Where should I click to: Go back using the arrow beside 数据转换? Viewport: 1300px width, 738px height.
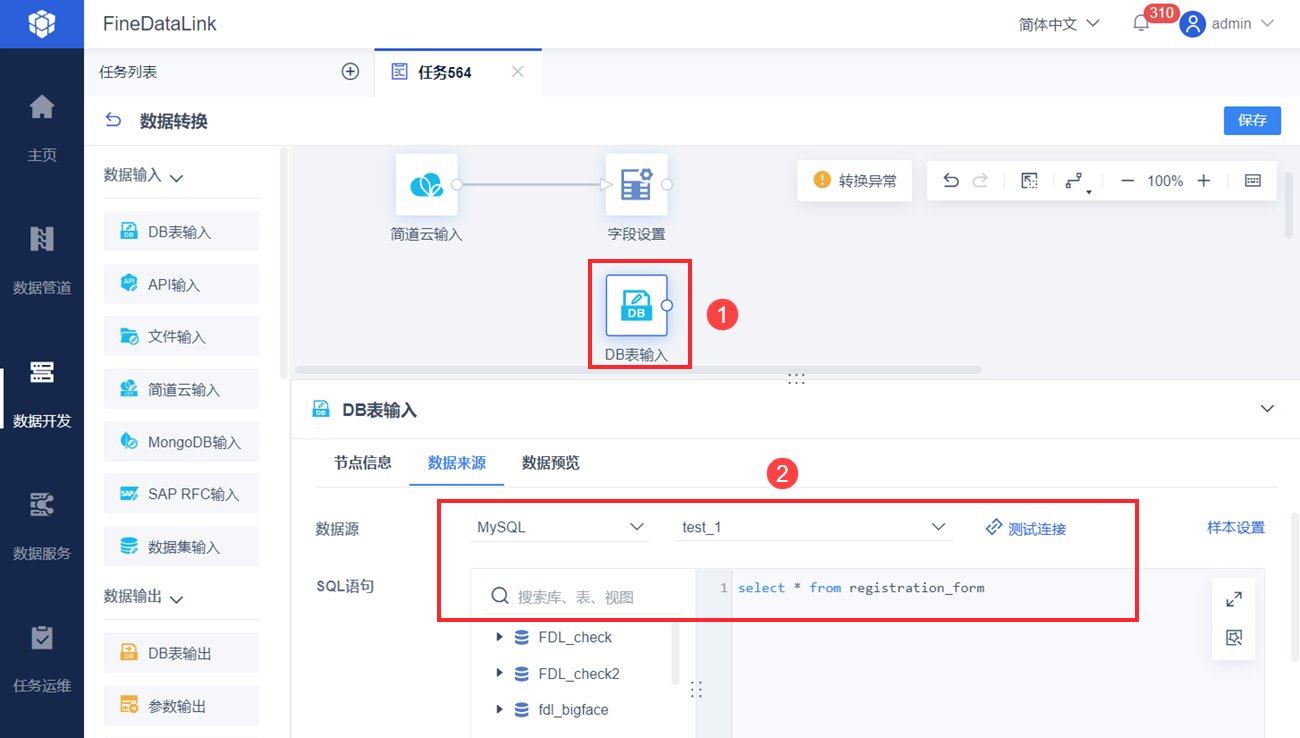tap(113, 120)
